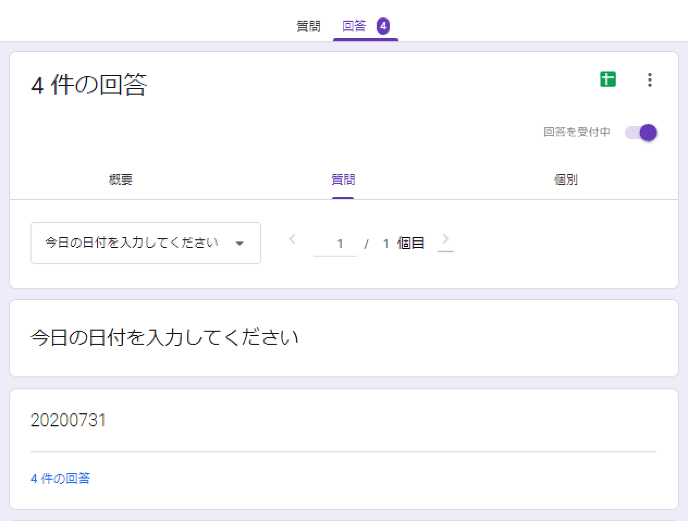The width and height of the screenshot is (688, 521).
Task: Select the top 回答 tab
Action: 355,26
